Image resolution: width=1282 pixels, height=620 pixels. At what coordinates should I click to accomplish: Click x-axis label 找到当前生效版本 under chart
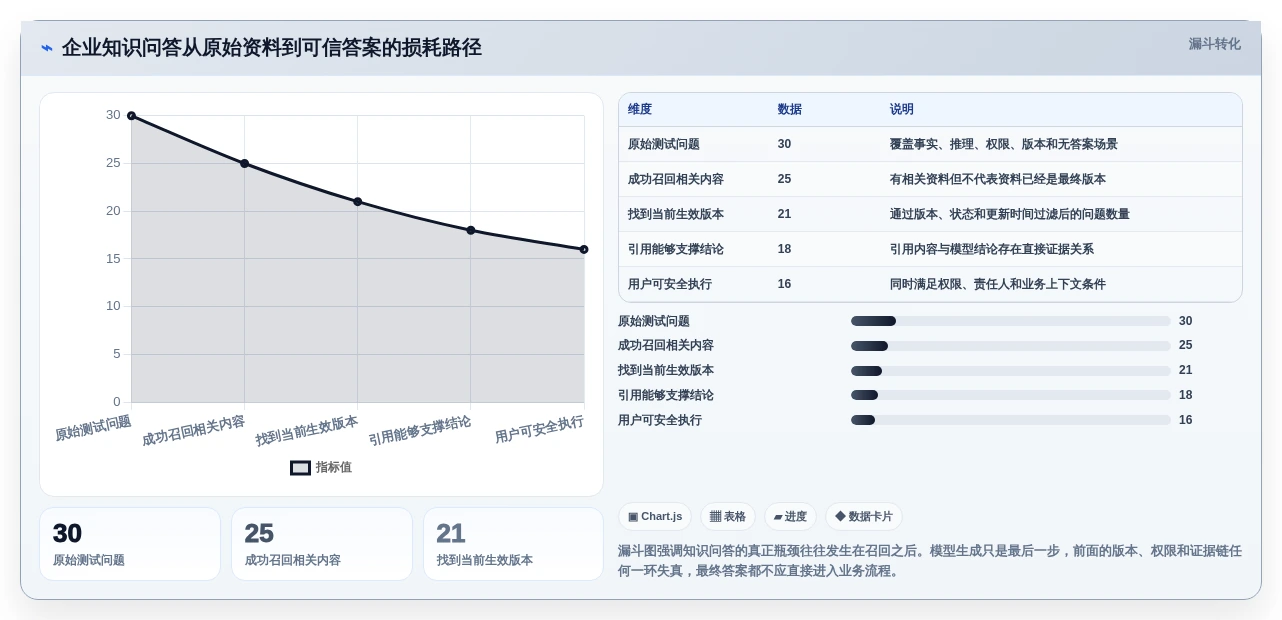(x=307, y=430)
